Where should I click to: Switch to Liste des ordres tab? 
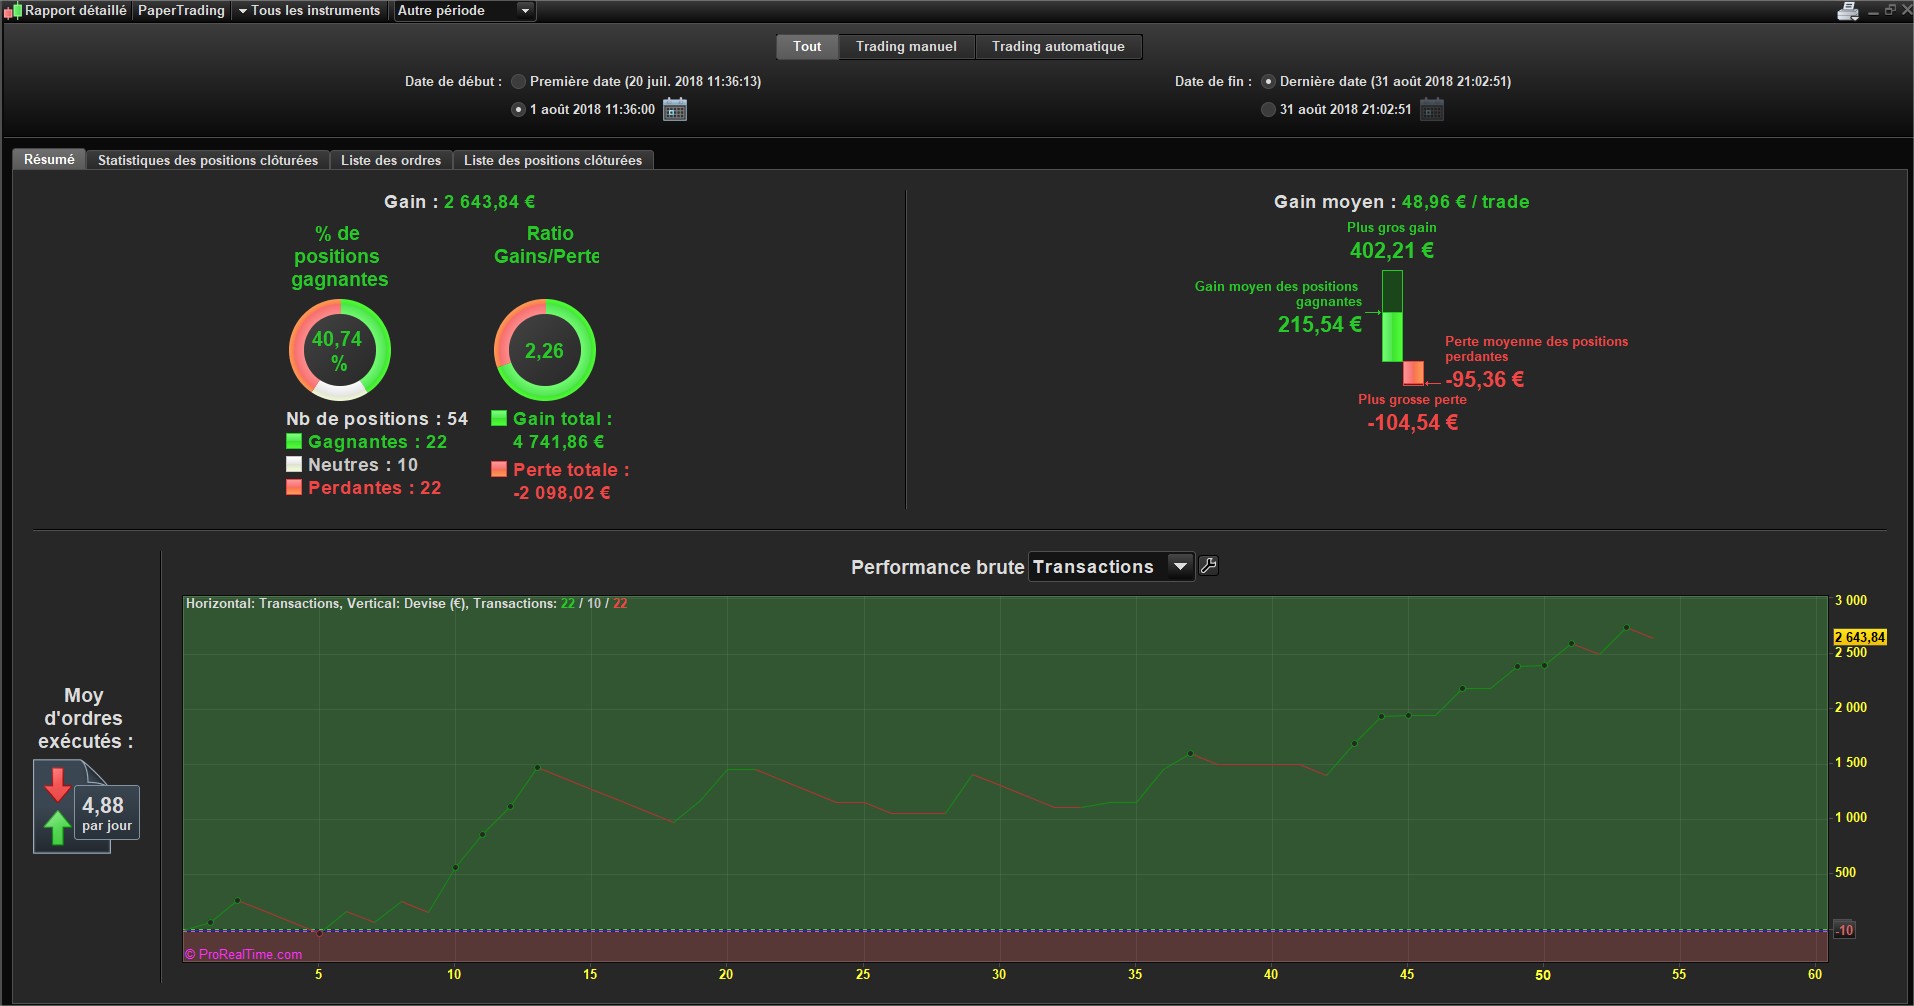coord(391,160)
